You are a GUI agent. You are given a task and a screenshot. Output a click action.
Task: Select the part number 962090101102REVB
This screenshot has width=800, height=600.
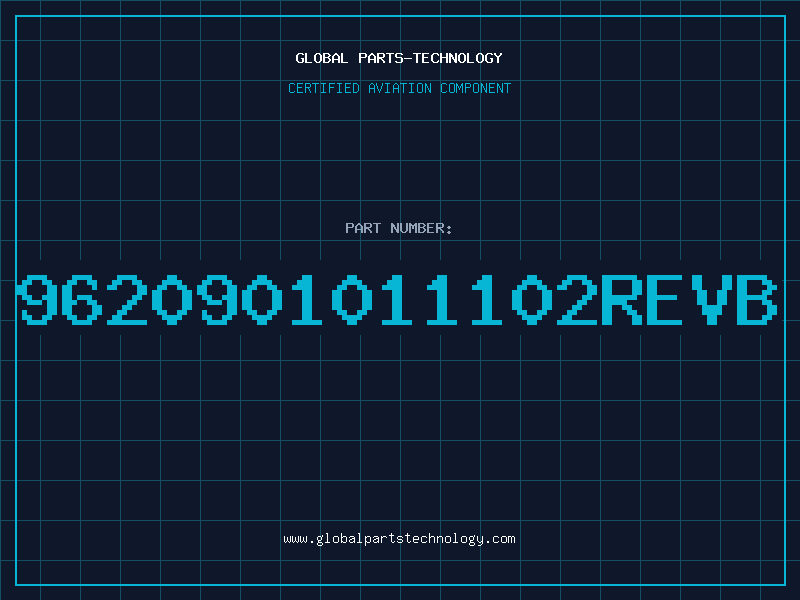pyautogui.click(x=397, y=299)
